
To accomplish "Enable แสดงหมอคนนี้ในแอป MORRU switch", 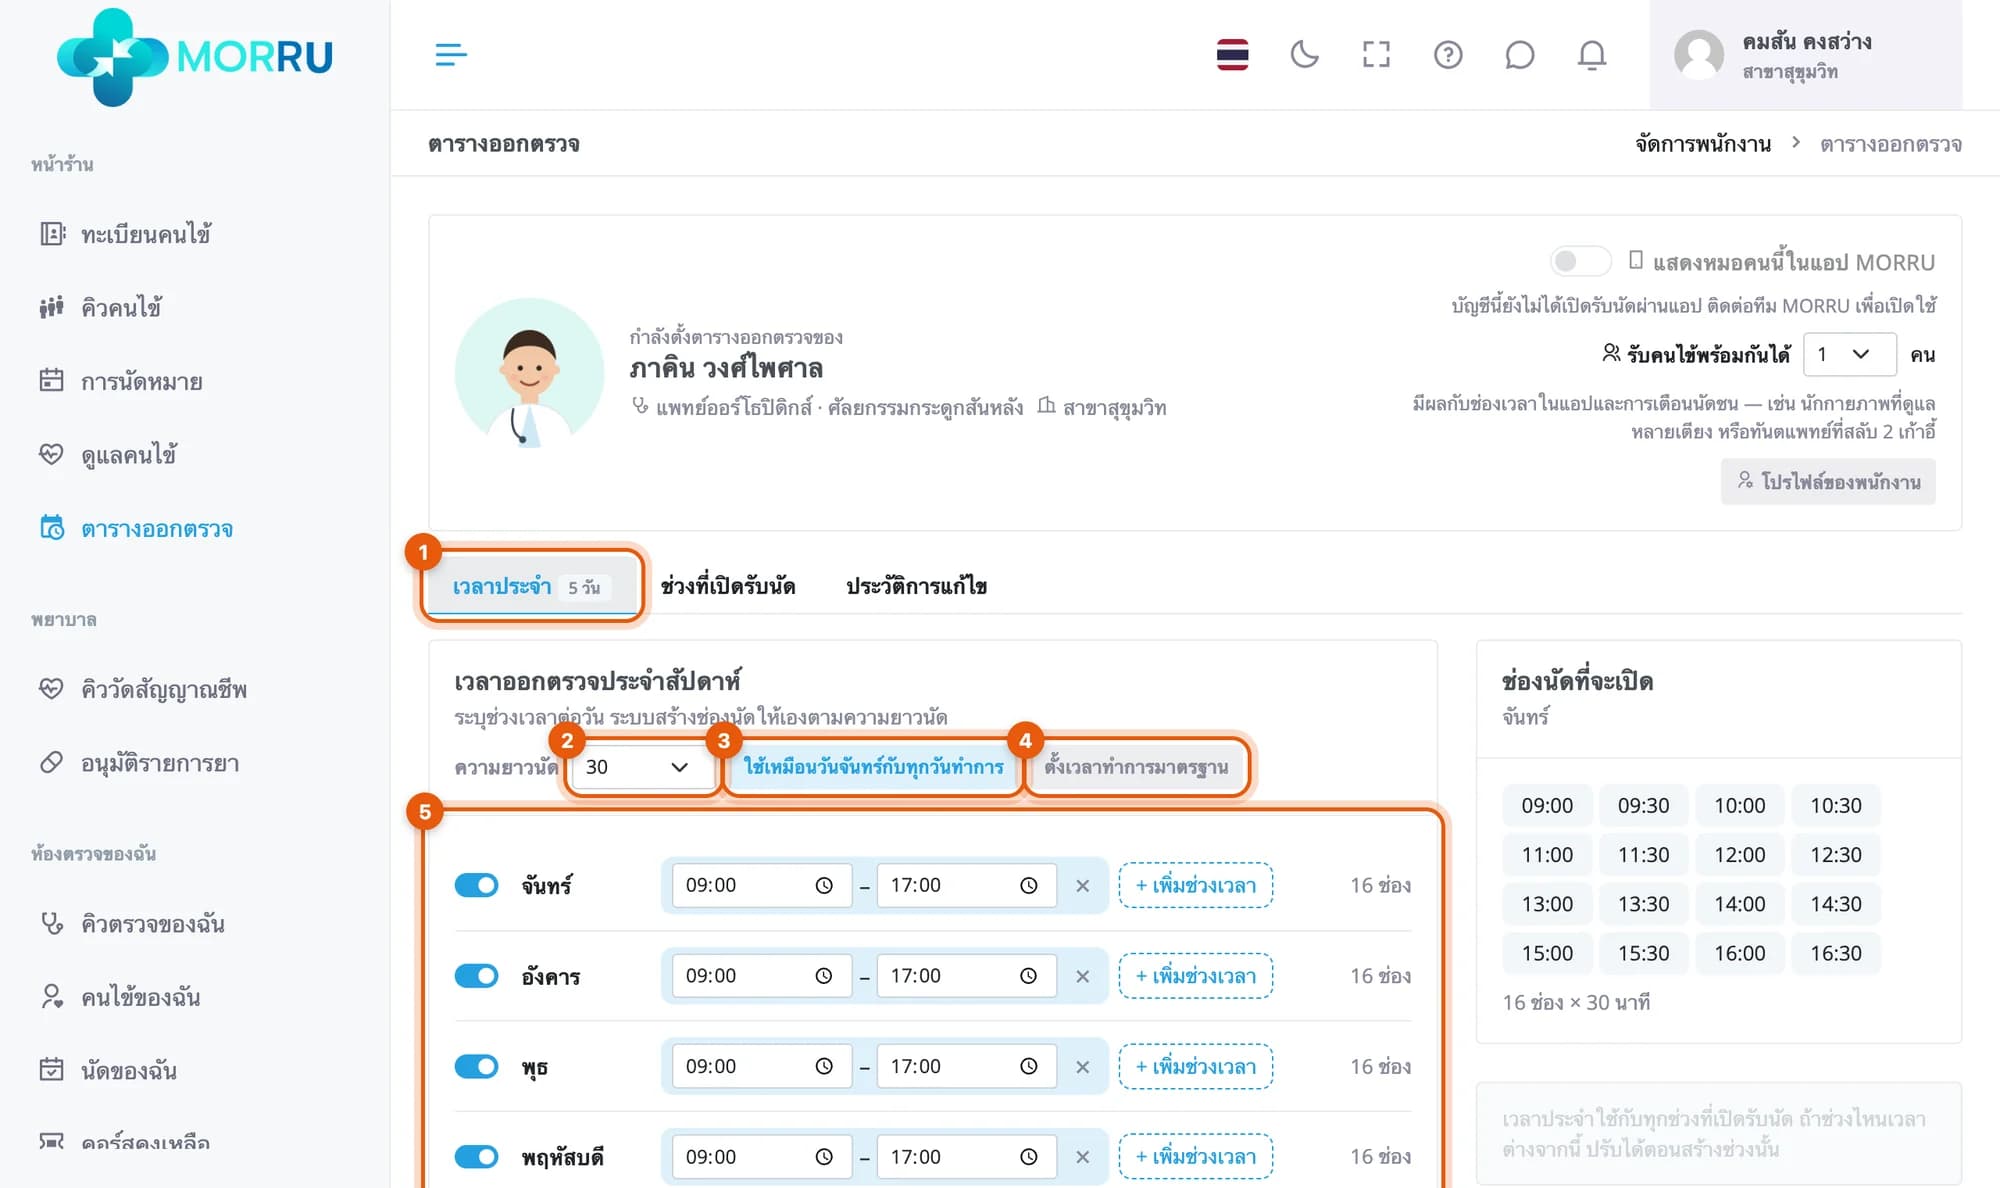I will (1579, 261).
